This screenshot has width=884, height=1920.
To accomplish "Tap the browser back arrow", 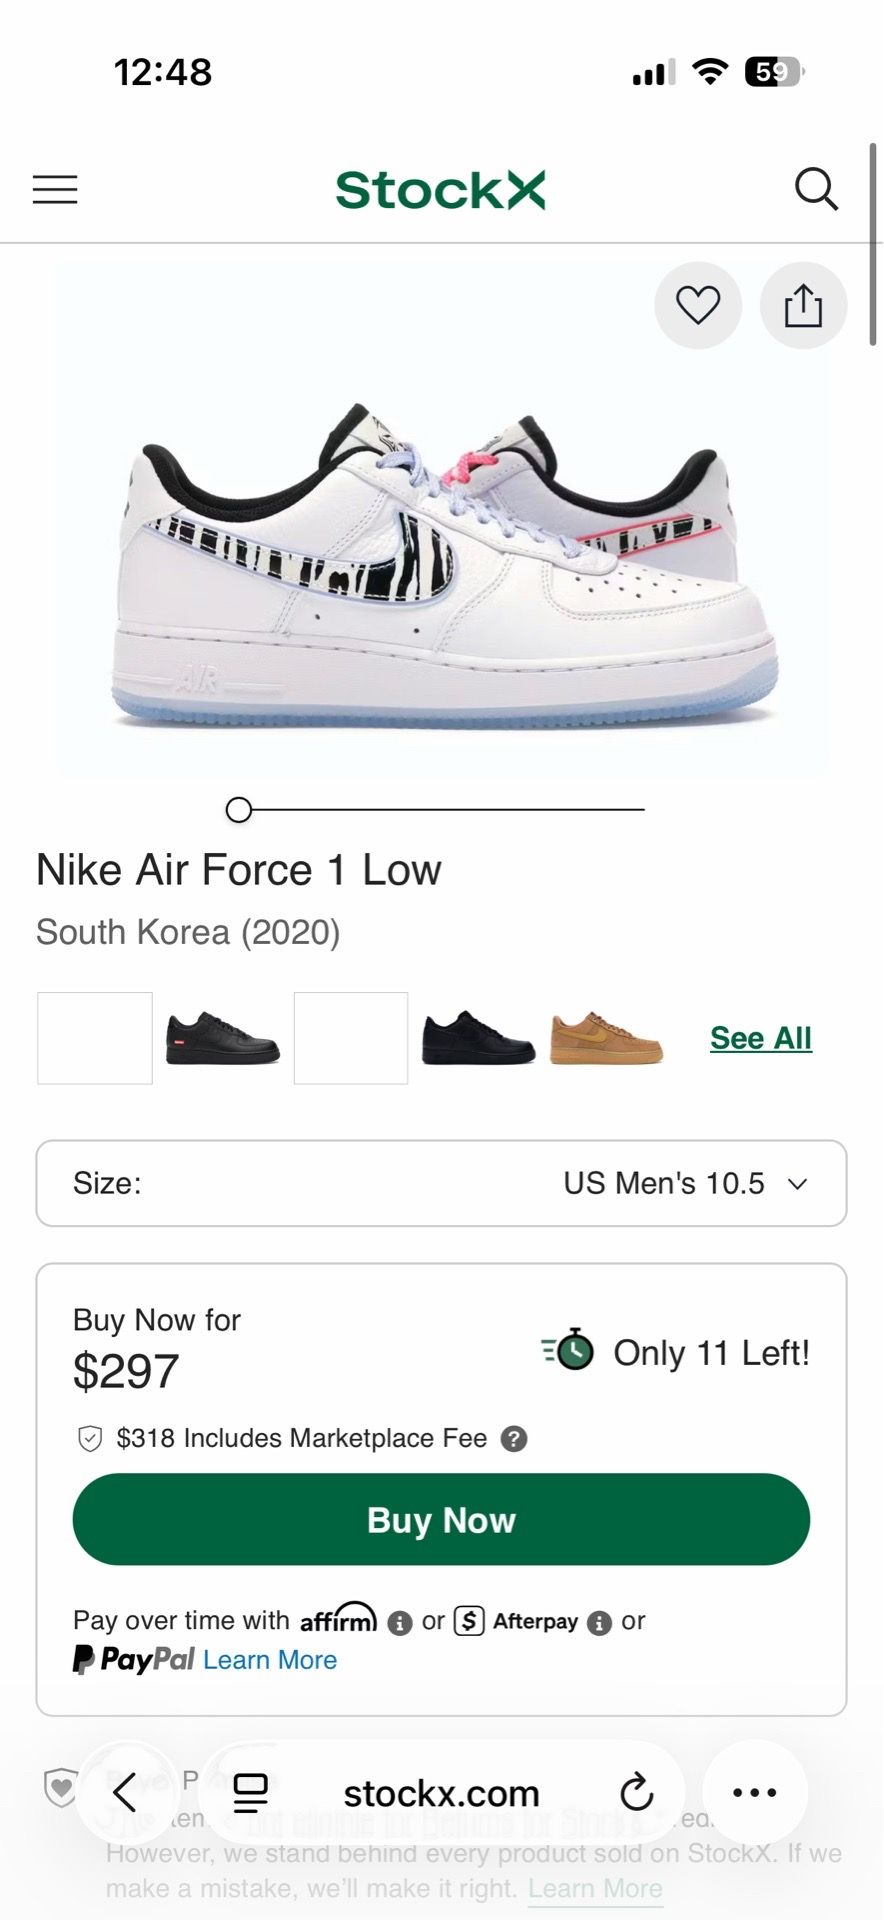I will (125, 1793).
